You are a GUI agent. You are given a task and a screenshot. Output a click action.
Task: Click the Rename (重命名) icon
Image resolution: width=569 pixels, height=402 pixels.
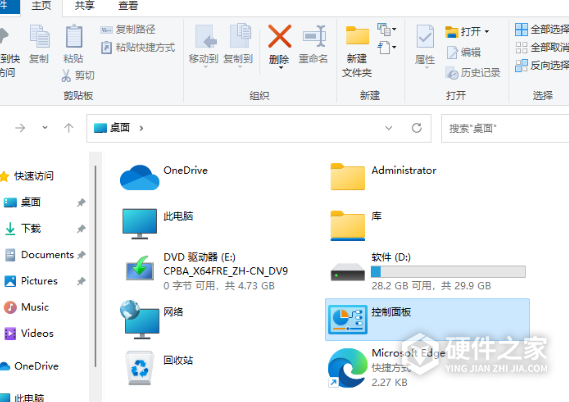[315, 36]
